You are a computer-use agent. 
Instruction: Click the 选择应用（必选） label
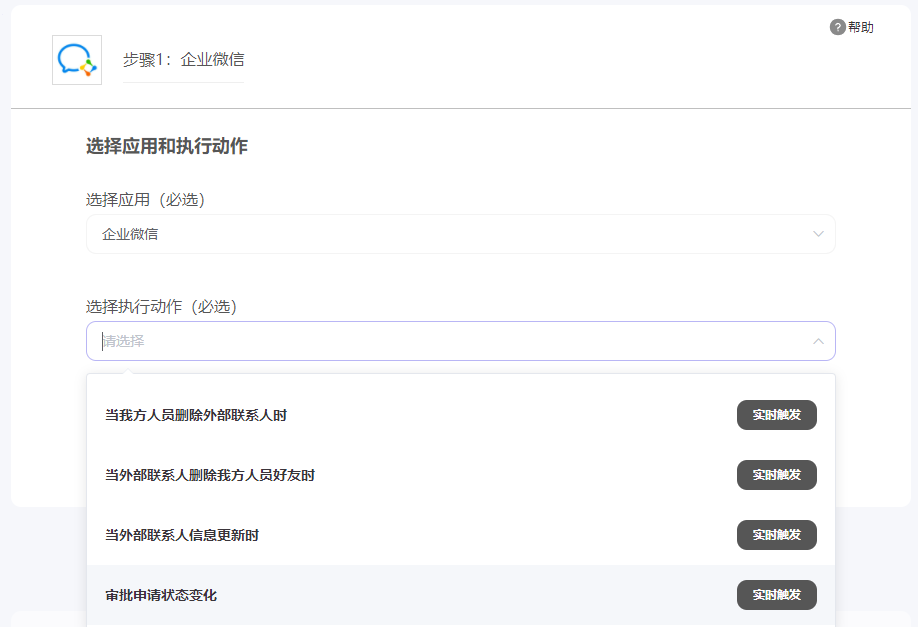[x=145, y=200]
